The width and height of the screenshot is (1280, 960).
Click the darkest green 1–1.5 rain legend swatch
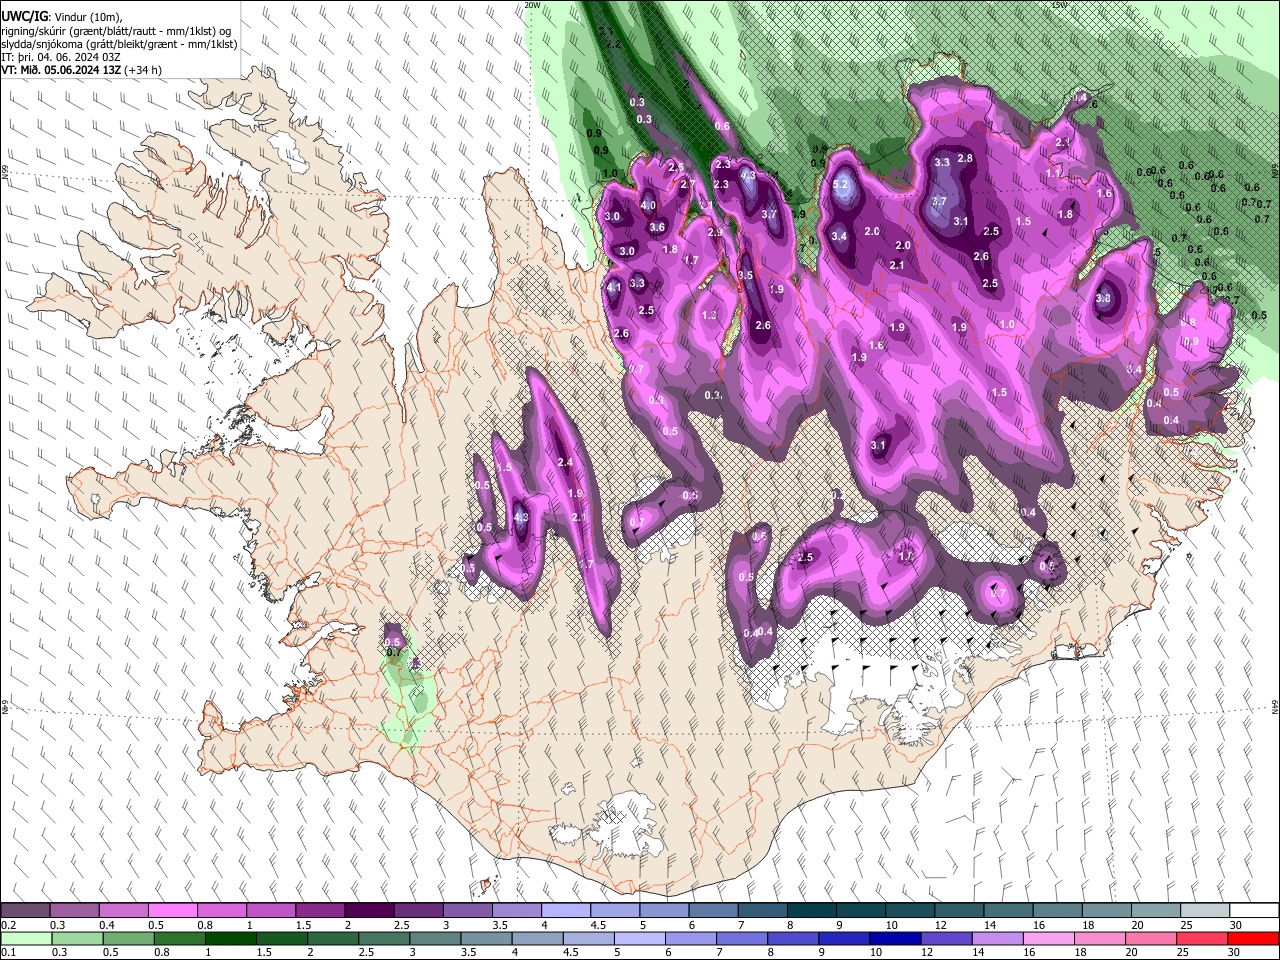pos(231,938)
